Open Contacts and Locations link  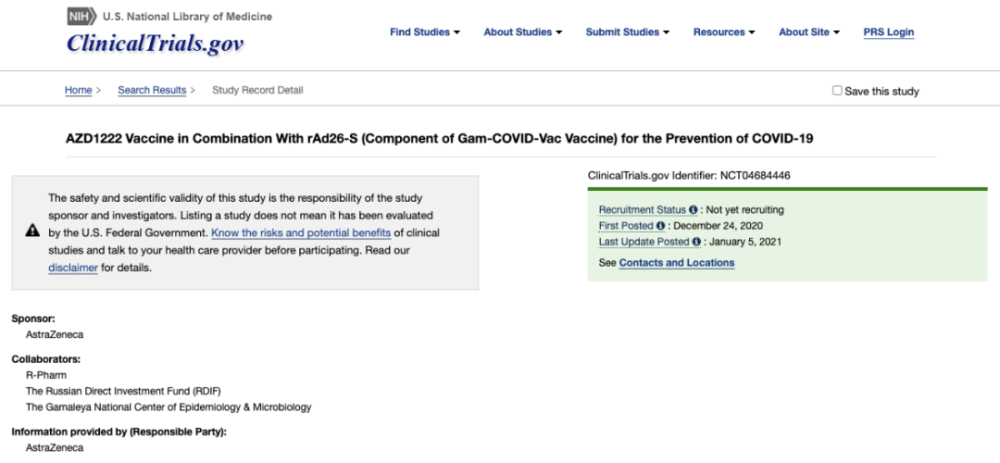[676, 263]
